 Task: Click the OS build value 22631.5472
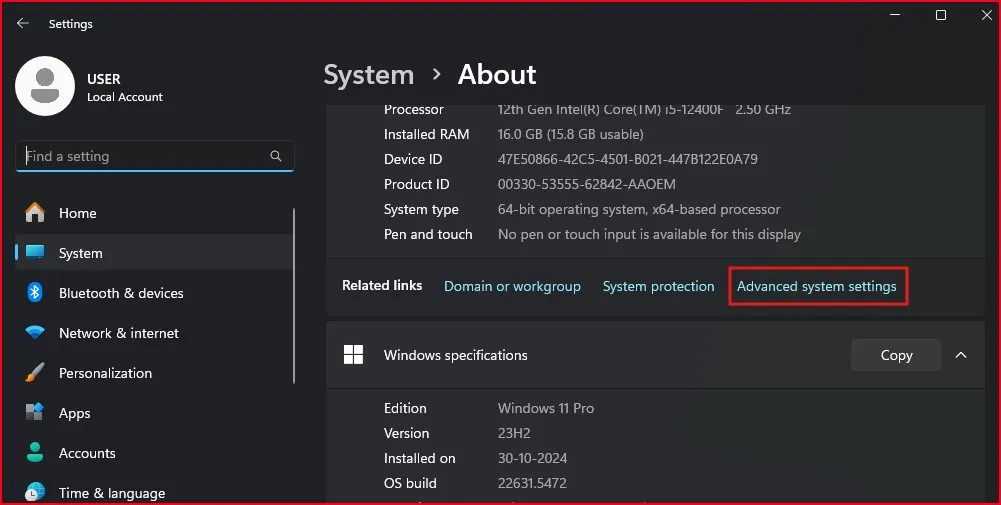pos(532,483)
